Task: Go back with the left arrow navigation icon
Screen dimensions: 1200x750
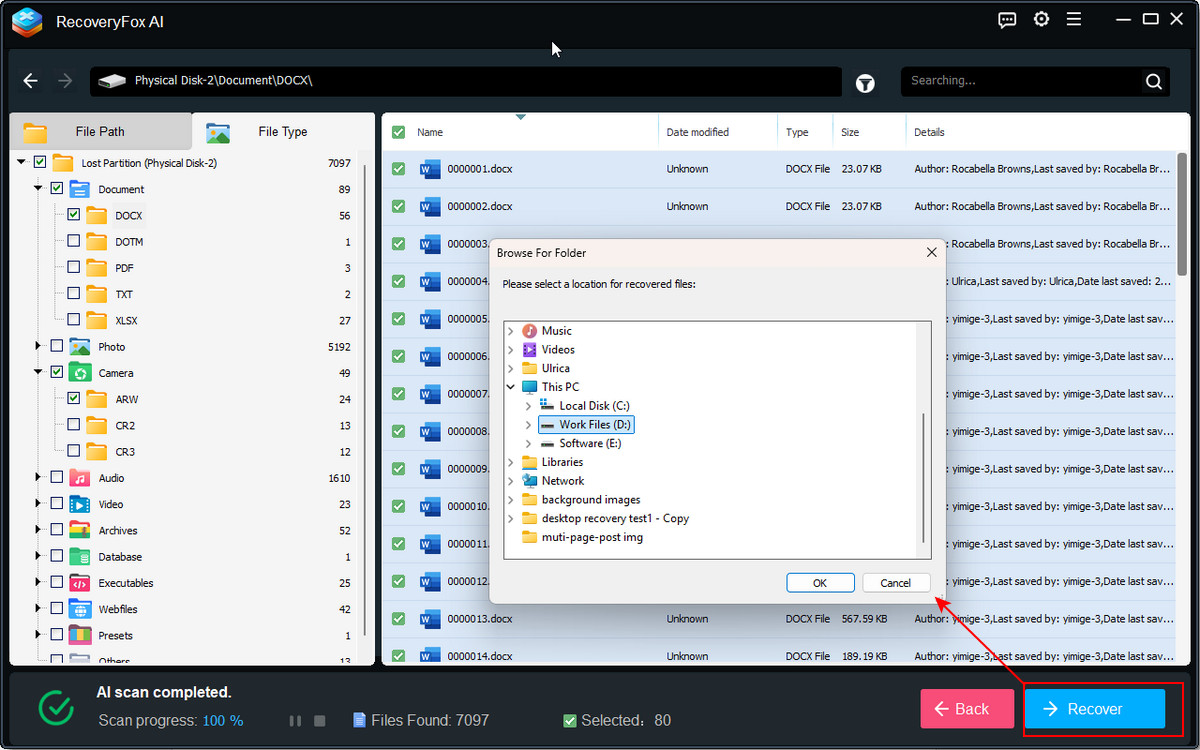Action: [31, 81]
